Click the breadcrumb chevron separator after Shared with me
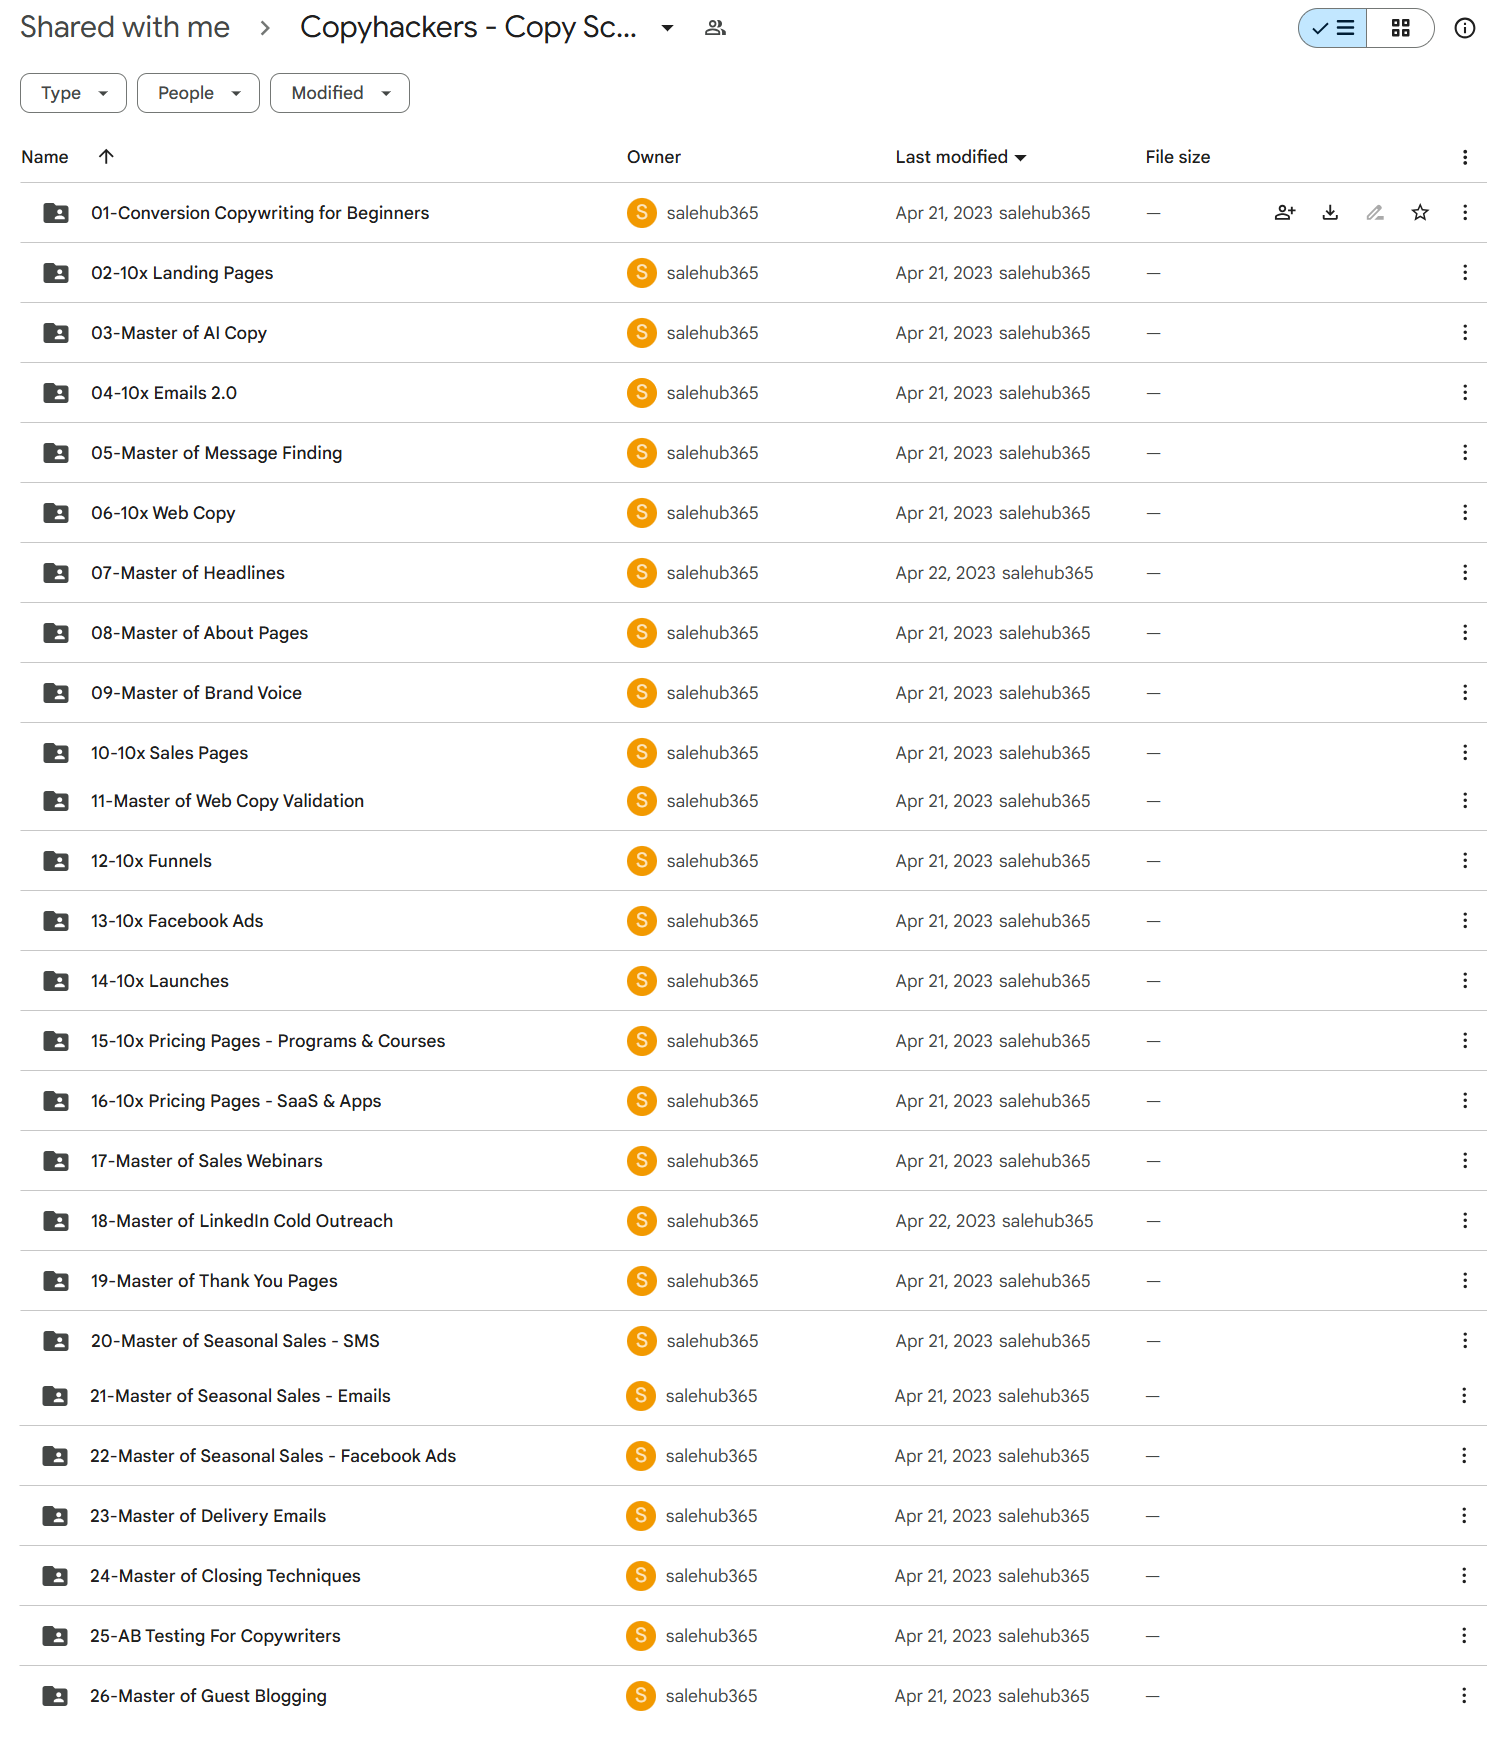The image size is (1487, 1739). [265, 28]
